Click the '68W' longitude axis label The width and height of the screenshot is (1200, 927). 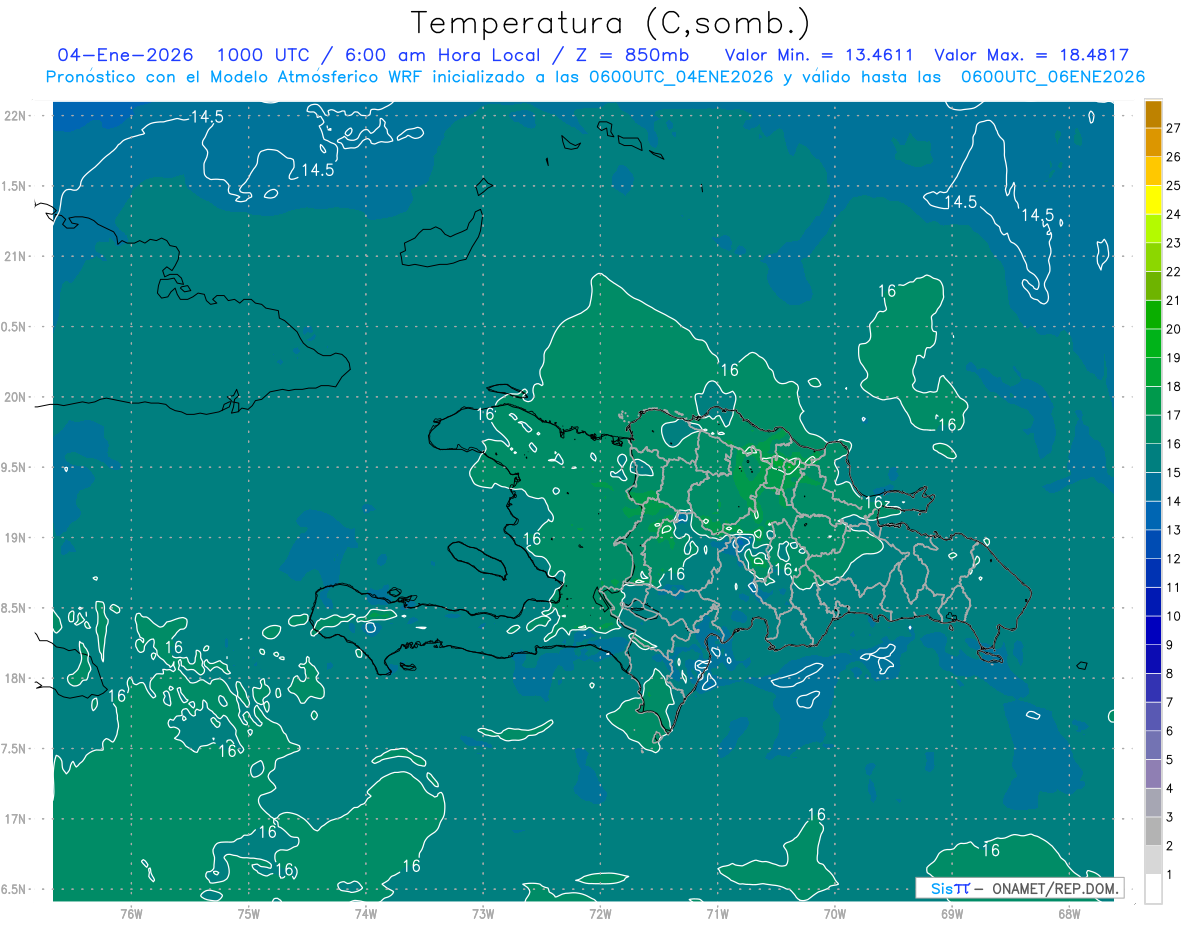[x=1068, y=914]
